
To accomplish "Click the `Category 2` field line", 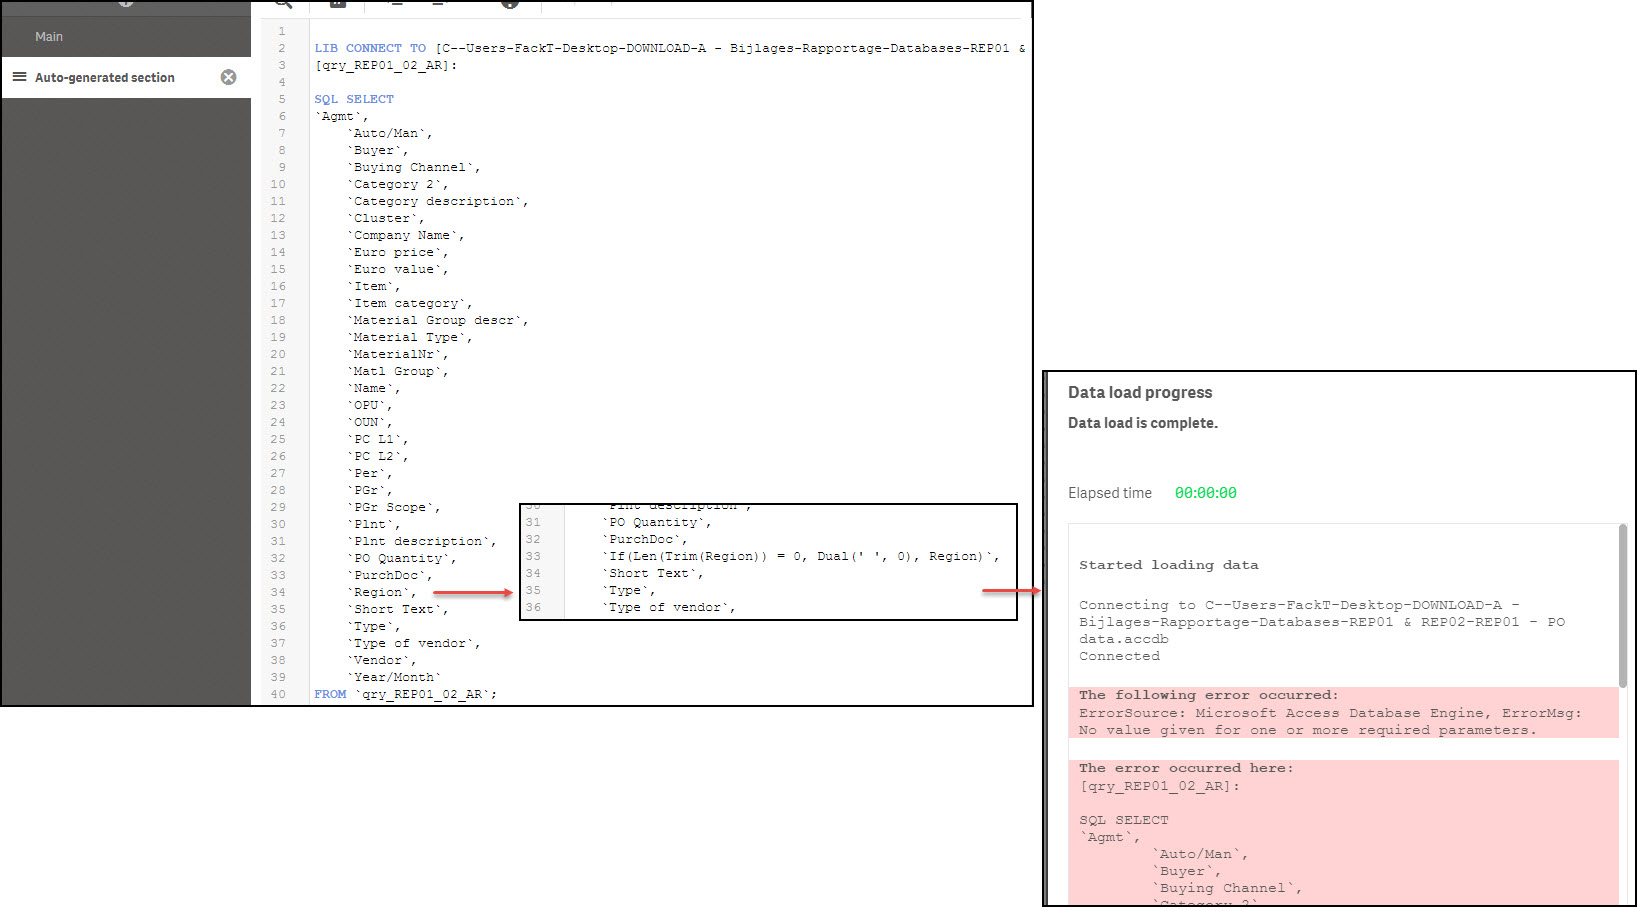I will (x=398, y=184).
